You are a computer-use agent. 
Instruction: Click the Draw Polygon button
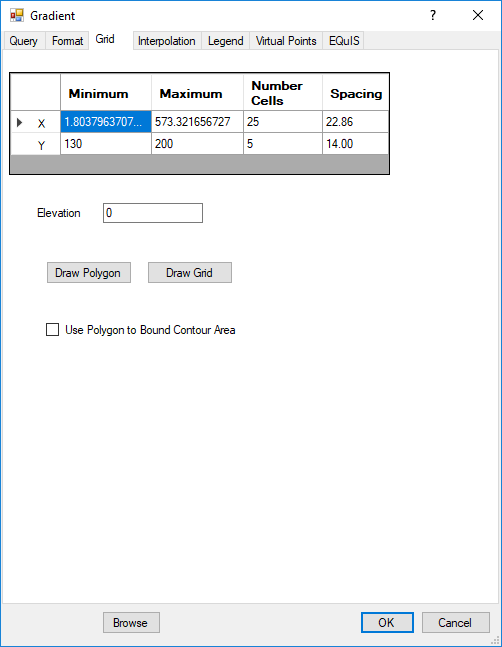(89, 273)
